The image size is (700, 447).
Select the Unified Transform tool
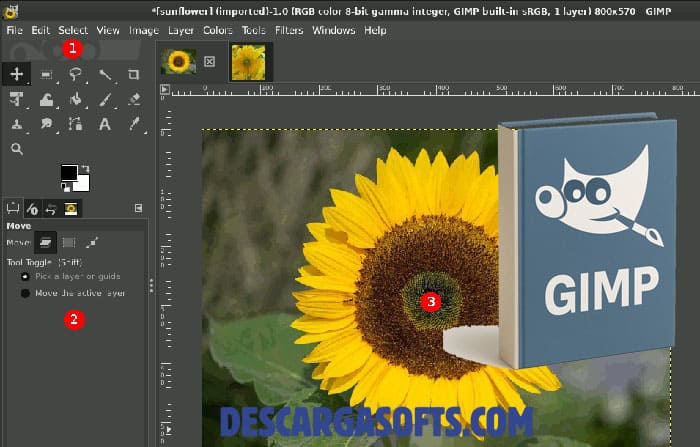click(17, 99)
